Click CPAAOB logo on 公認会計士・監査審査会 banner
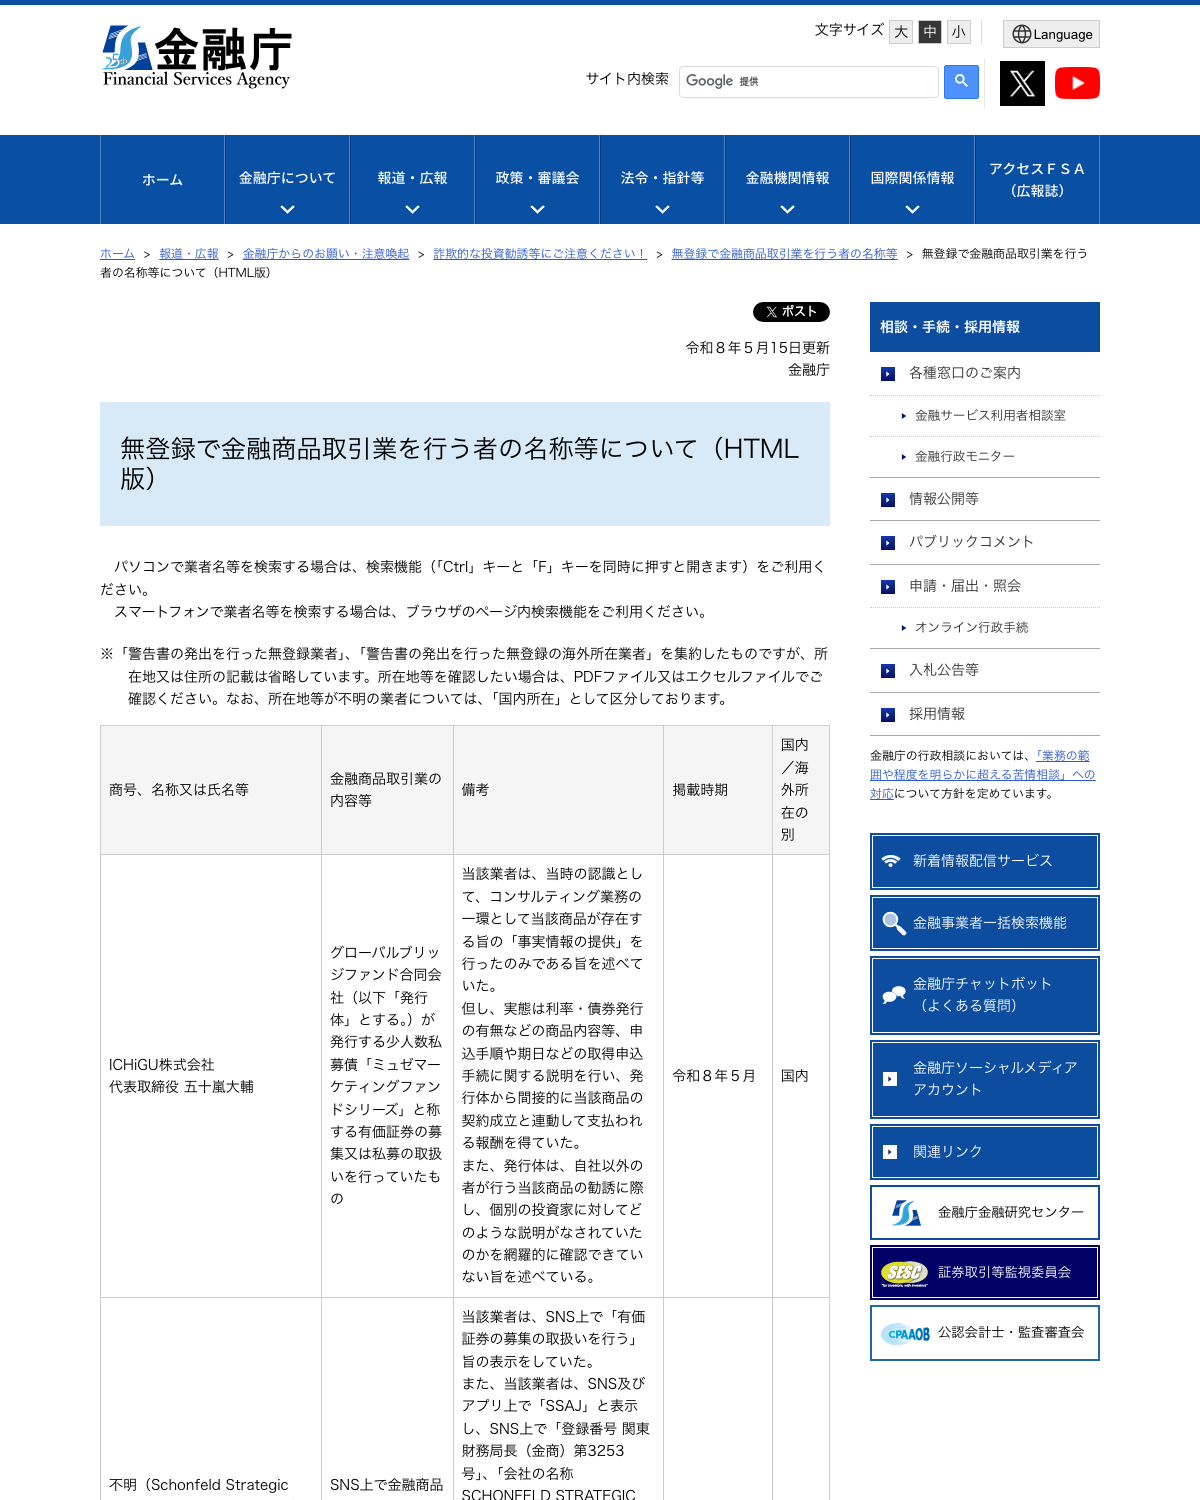Image resolution: width=1200 pixels, height=1500 pixels. tap(907, 1334)
